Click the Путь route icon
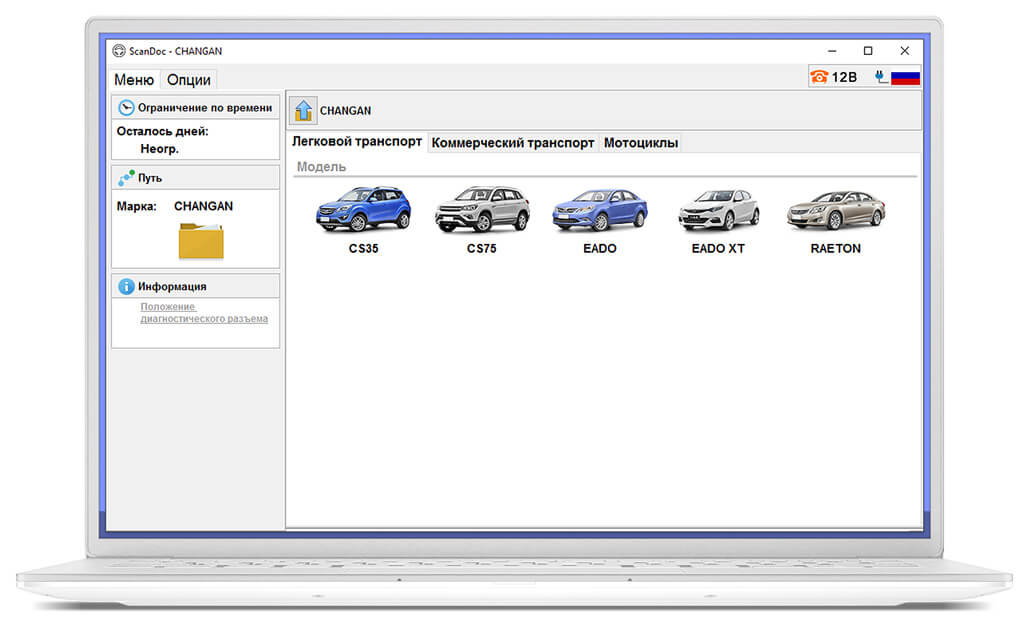Screen dimensions: 1024x626 [126, 178]
